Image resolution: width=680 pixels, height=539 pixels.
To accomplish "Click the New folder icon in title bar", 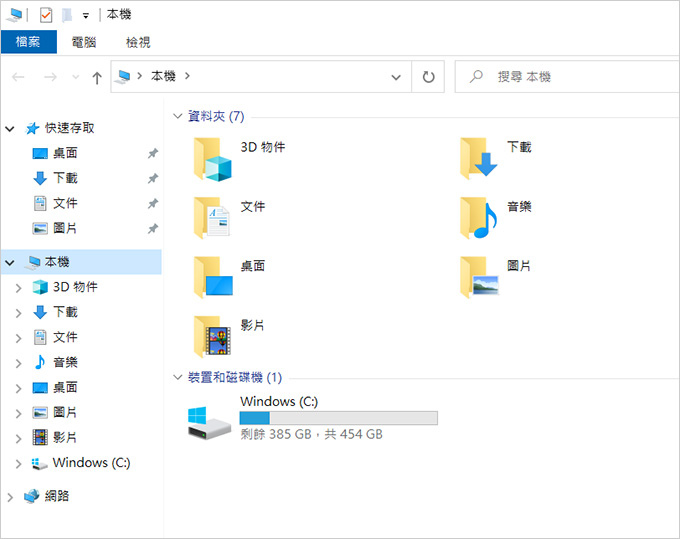I will pyautogui.click(x=67, y=15).
